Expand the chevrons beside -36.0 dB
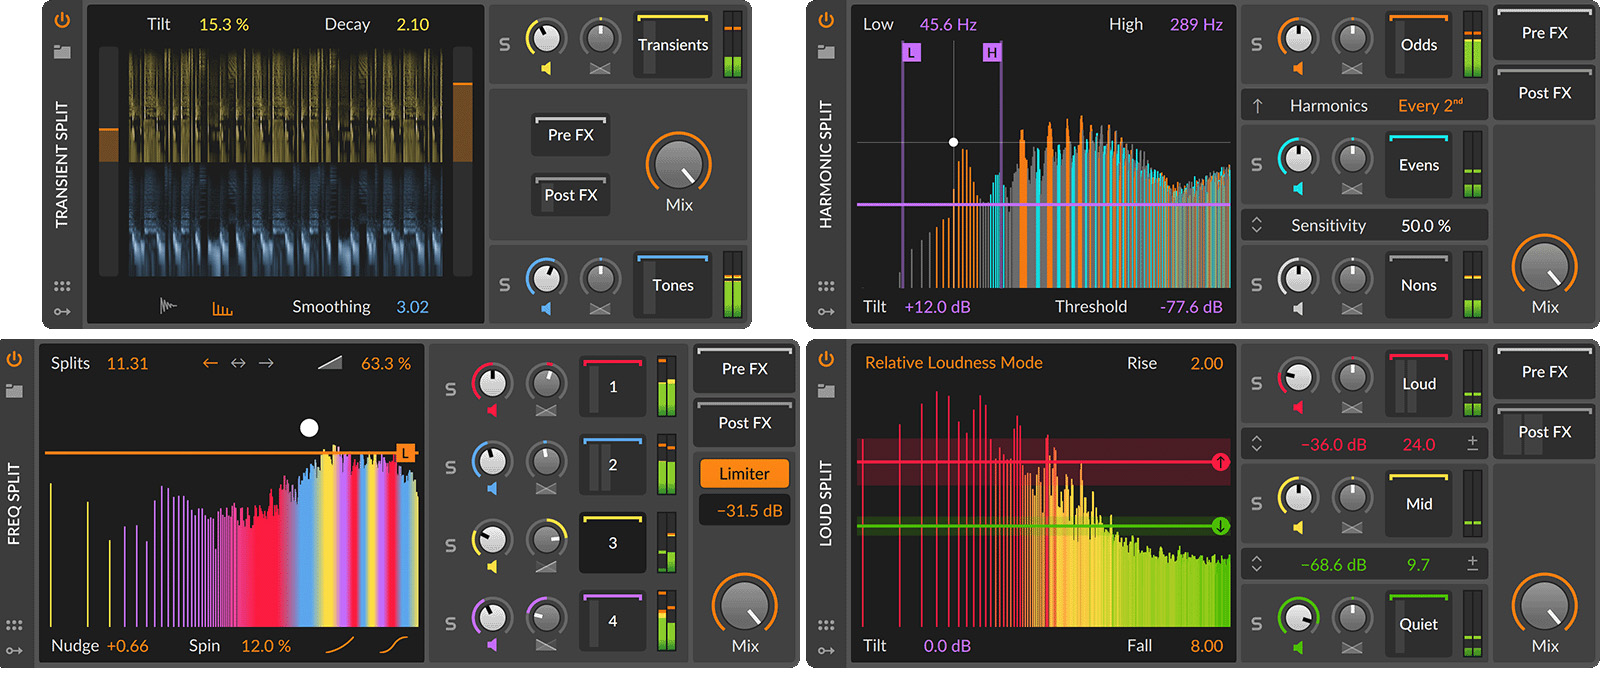1600x677 pixels. pos(1257,444)
